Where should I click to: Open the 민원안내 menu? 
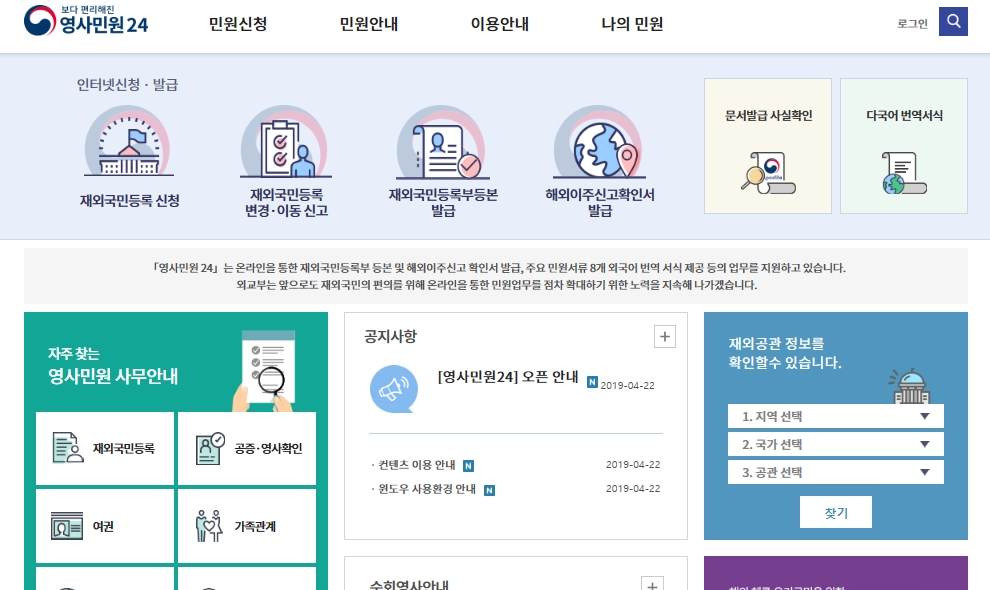tap(369, 24)
